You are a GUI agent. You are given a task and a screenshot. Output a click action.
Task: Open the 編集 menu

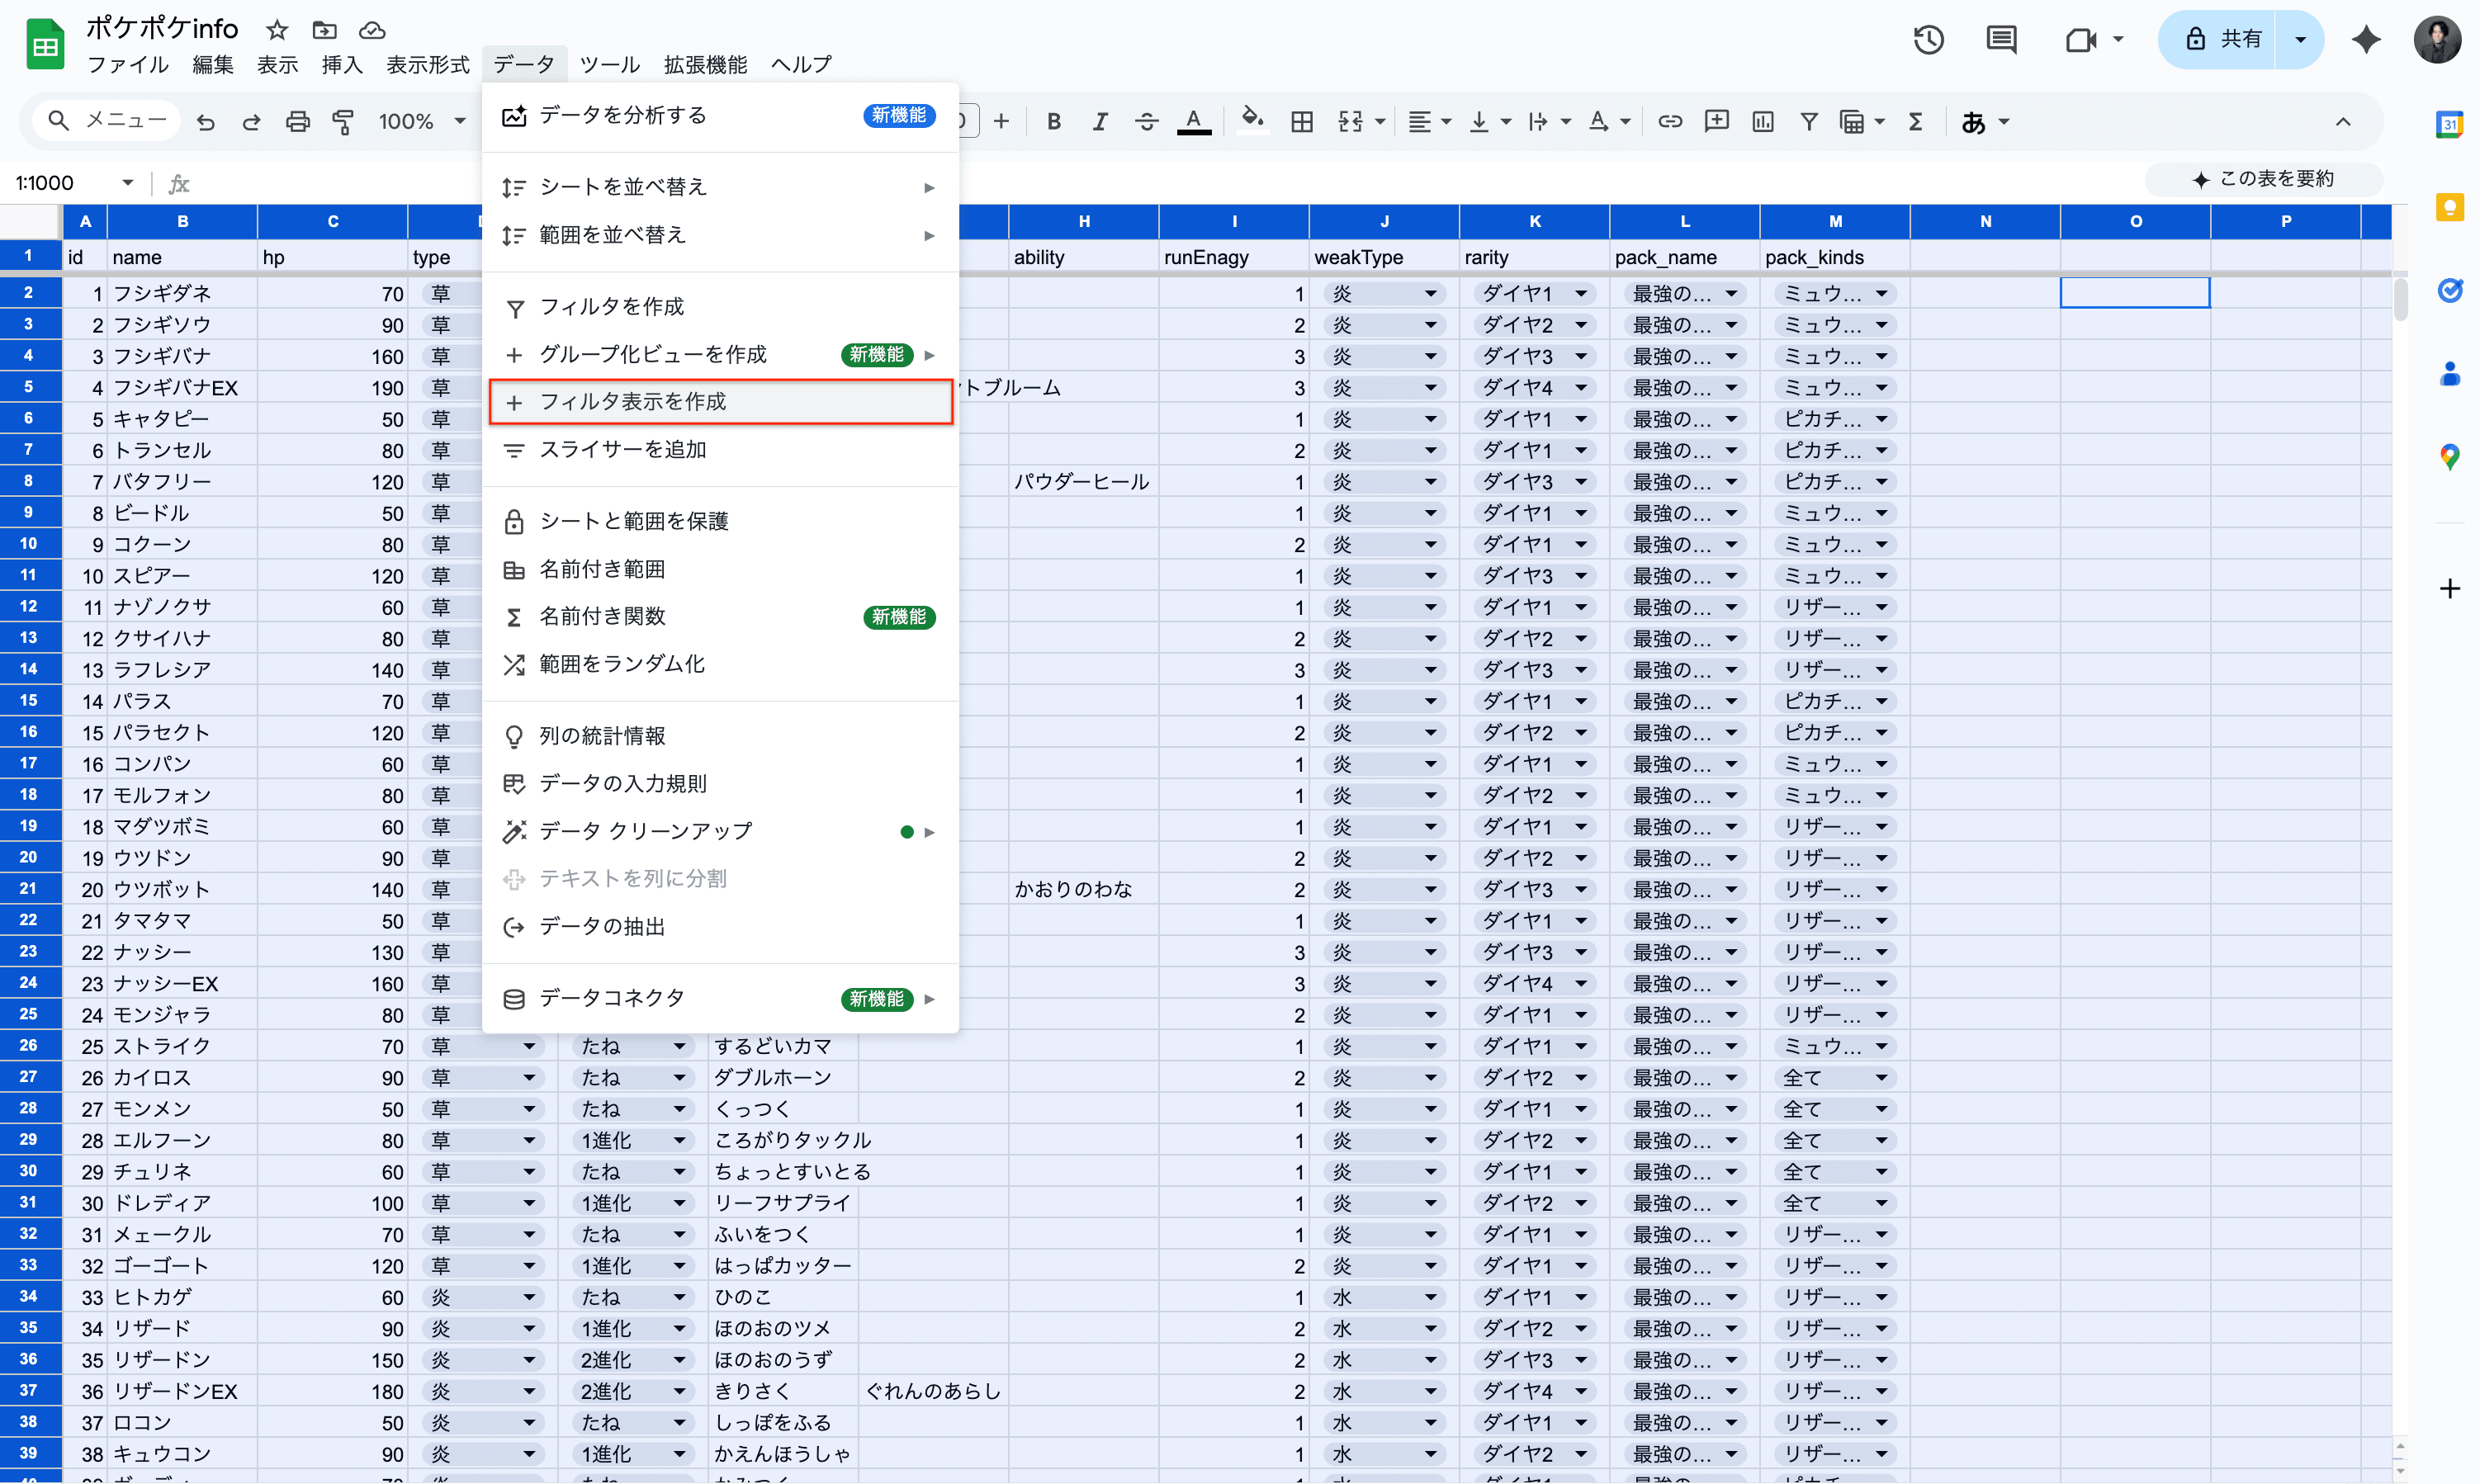coord(212,65)
